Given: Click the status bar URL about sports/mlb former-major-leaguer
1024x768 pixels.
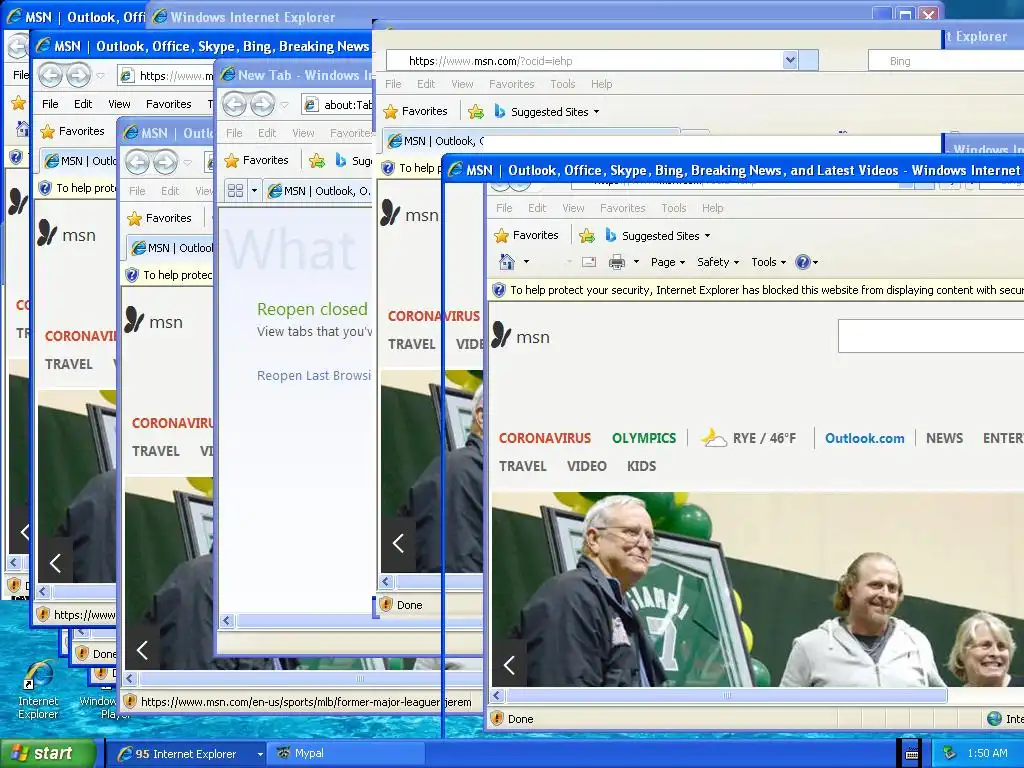Looking at the screenshot, I should tap(306, 702).
